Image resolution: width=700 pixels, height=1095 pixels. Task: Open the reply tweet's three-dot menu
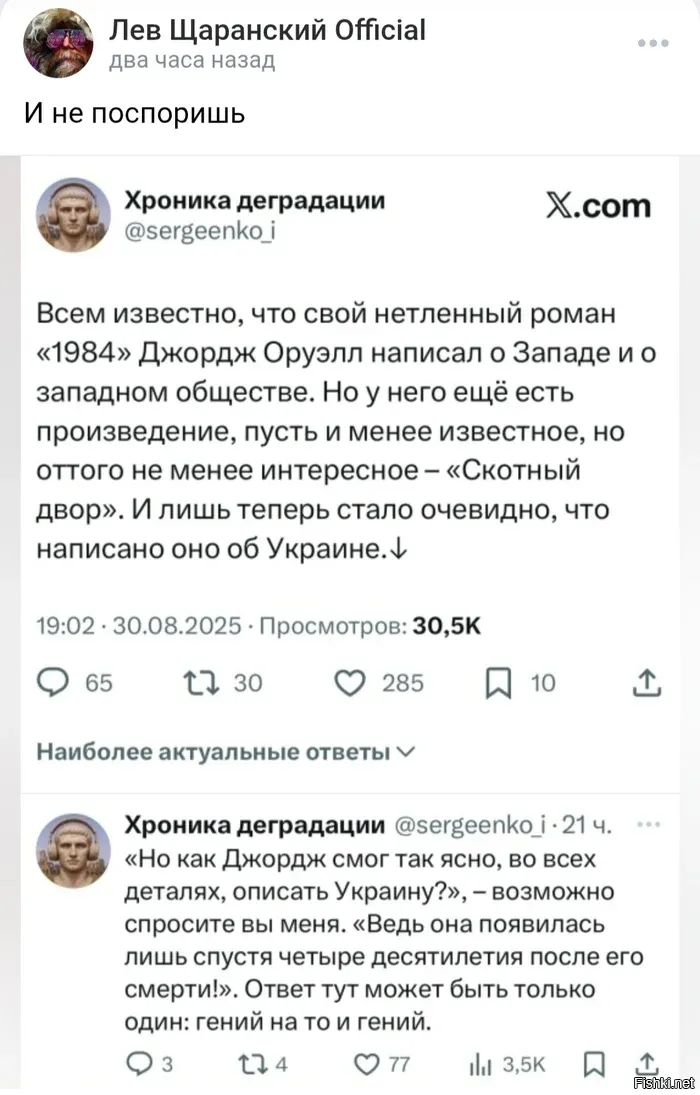[x=649, y=825]
